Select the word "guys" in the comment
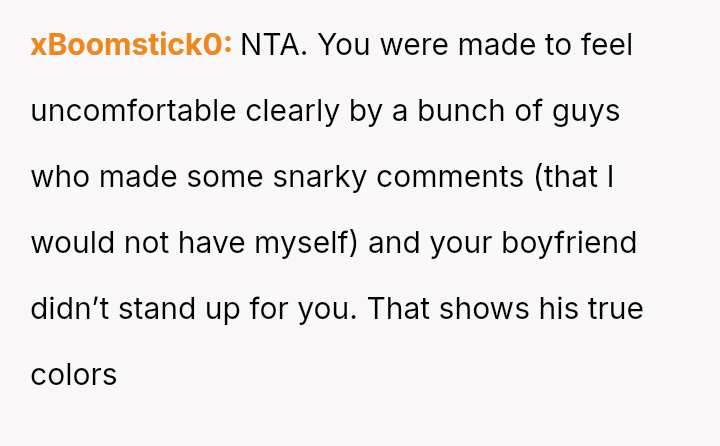The height and width of the screenshot is (446, 720). tap(586, 111)
